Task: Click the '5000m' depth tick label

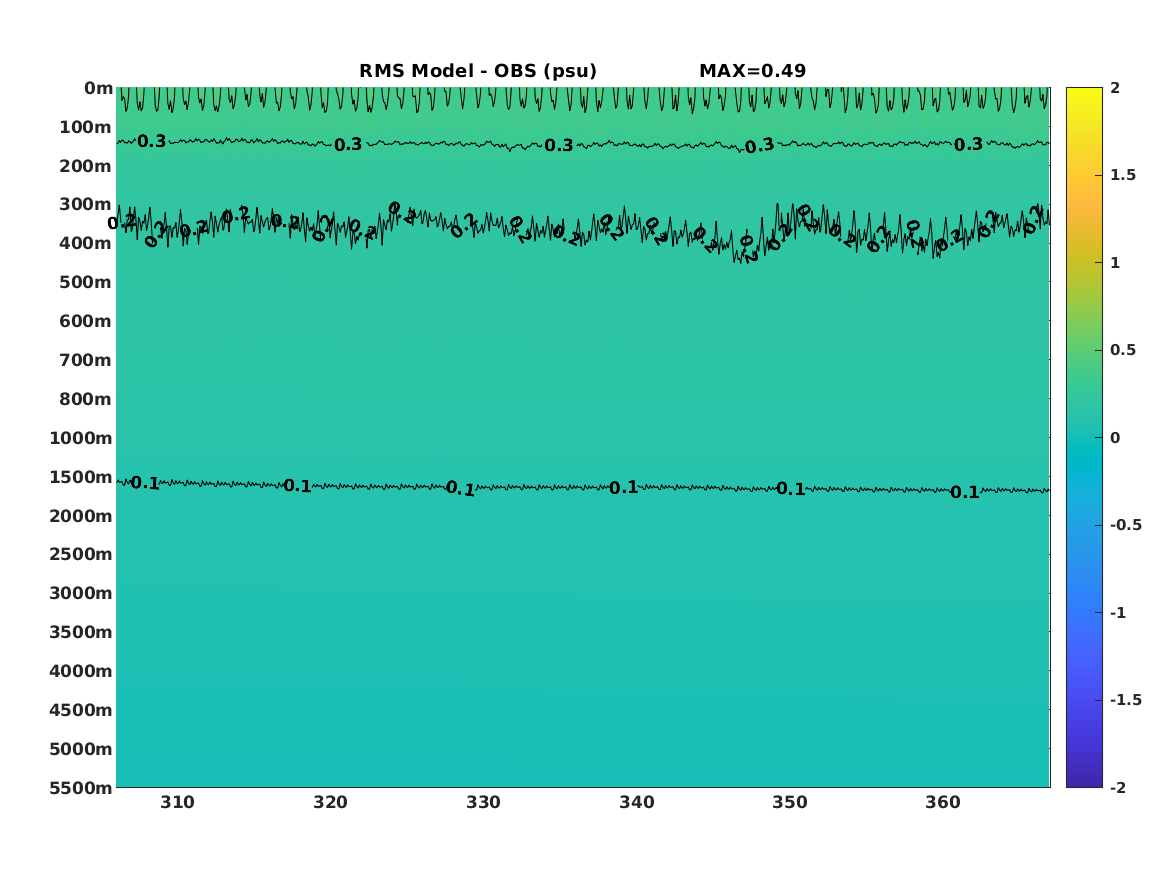Action: pyautogui.click(x=80, y=749)
